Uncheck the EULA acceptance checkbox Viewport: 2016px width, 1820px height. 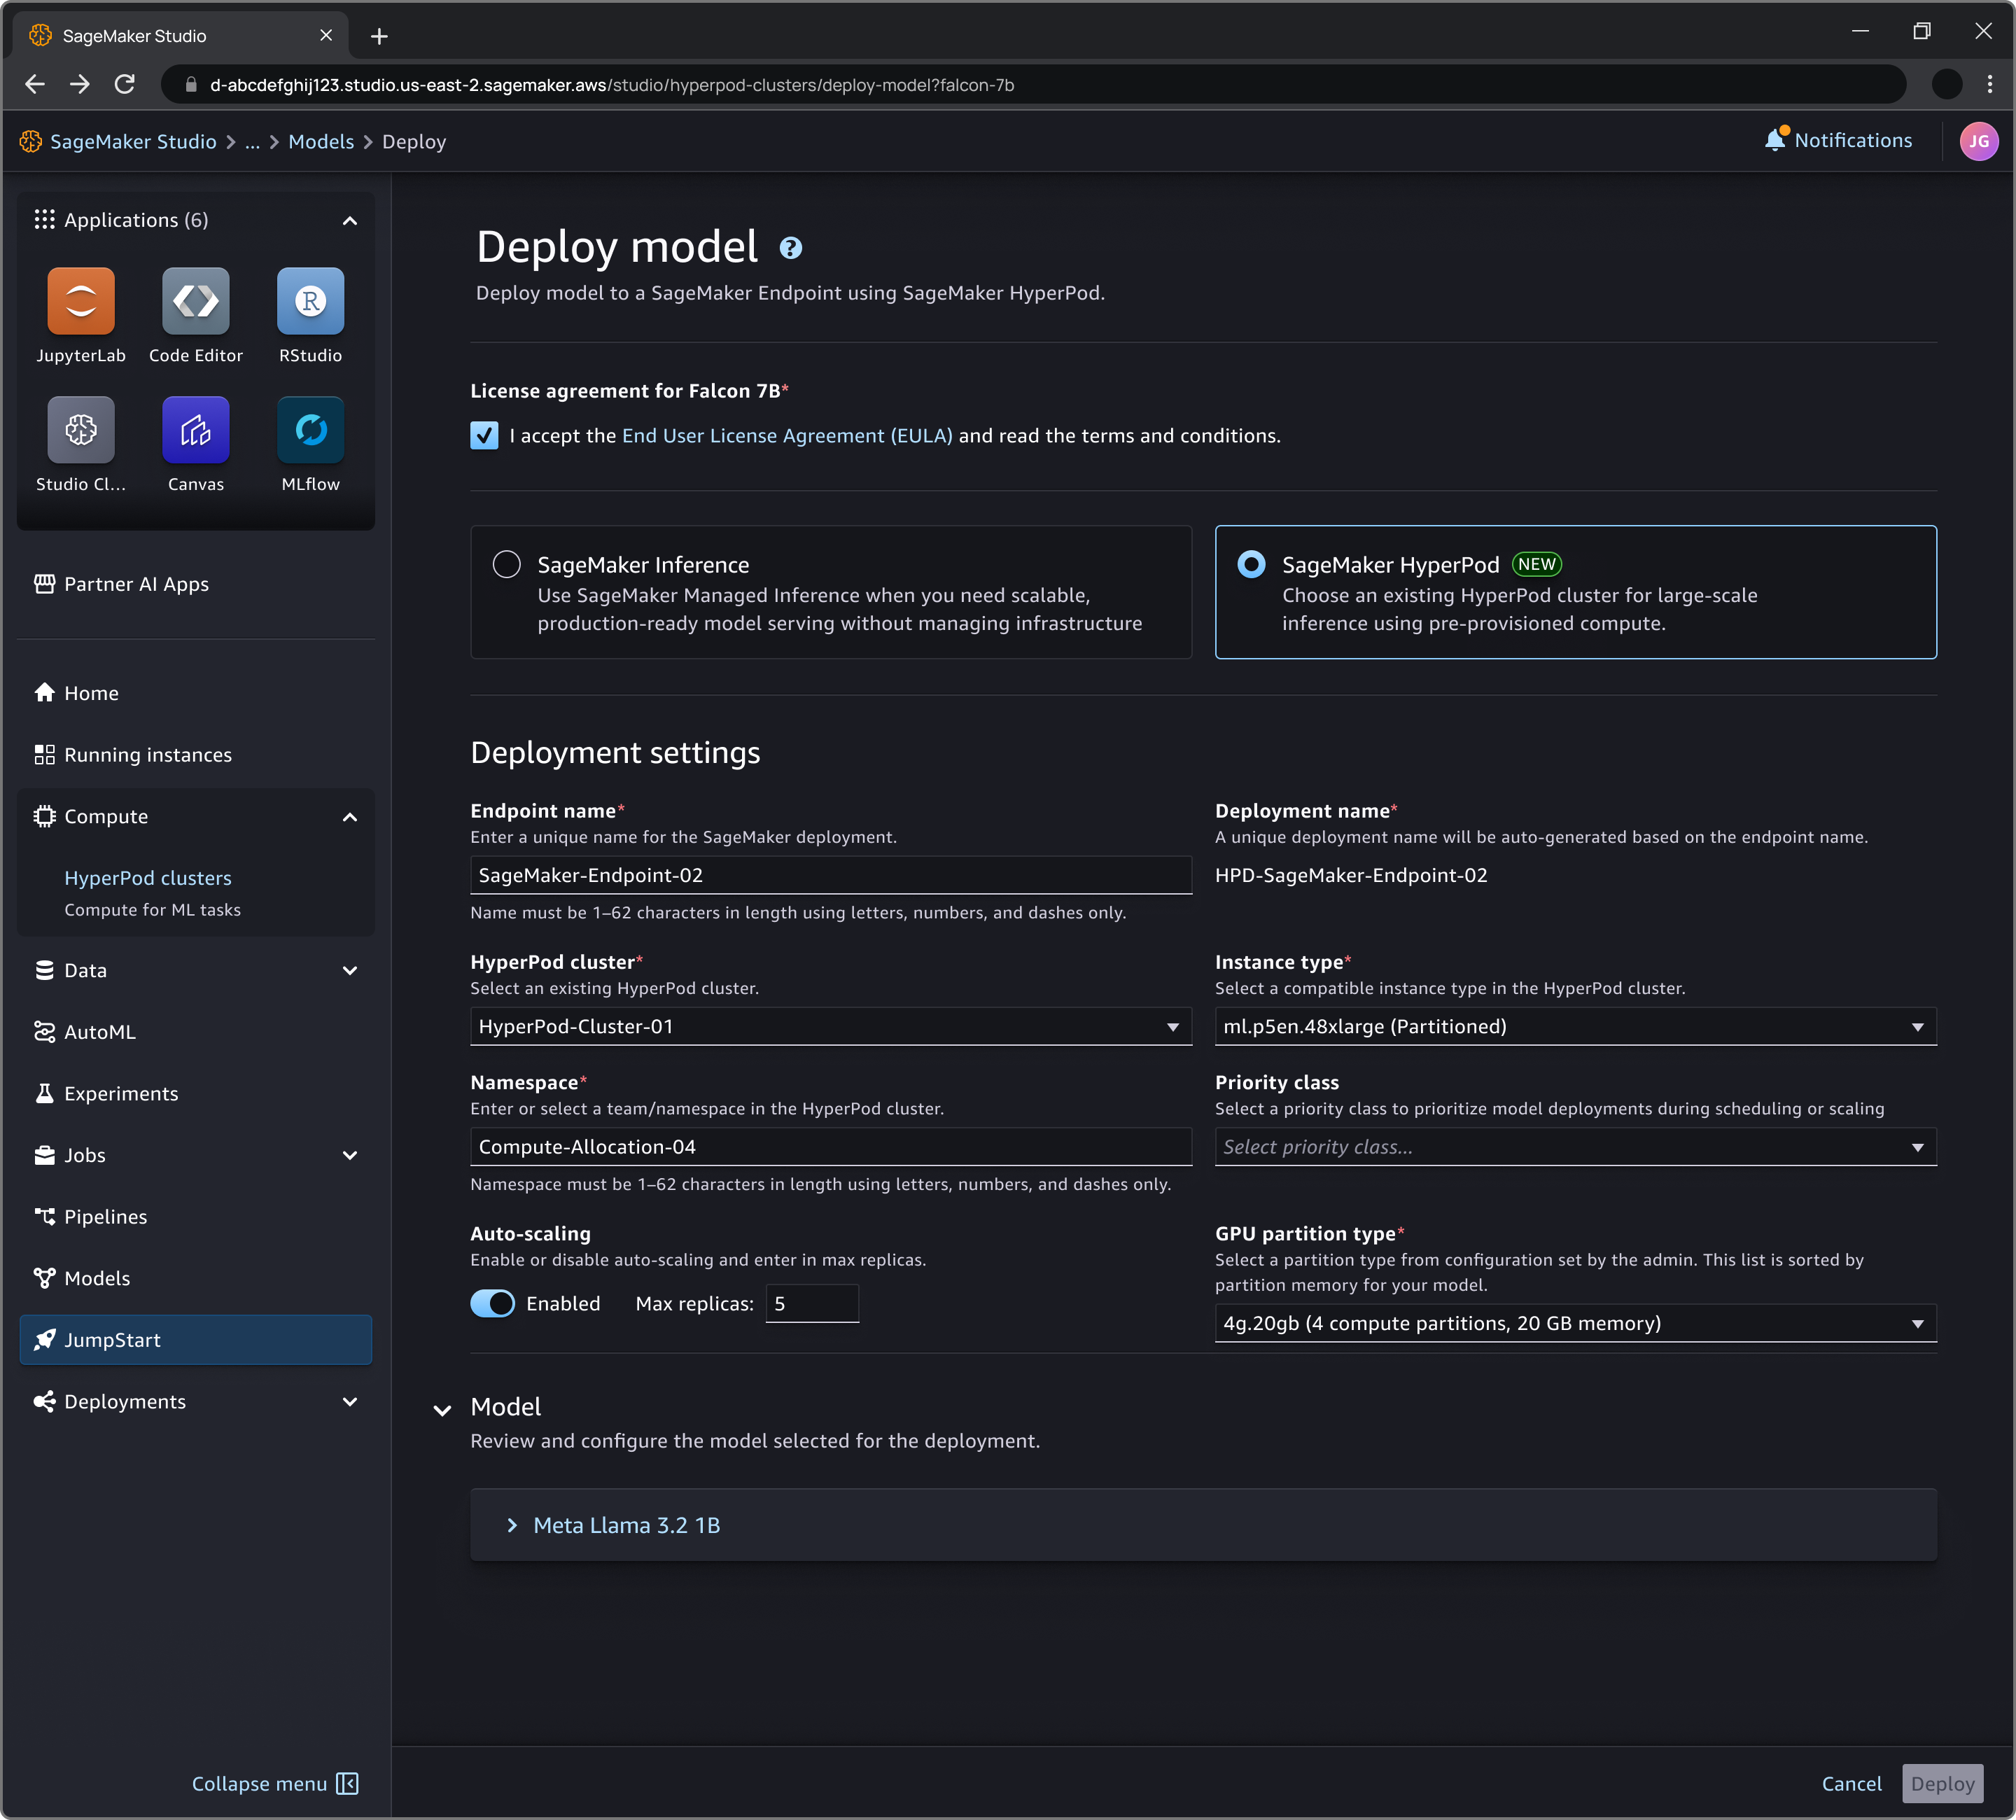[x=484, y=436]
